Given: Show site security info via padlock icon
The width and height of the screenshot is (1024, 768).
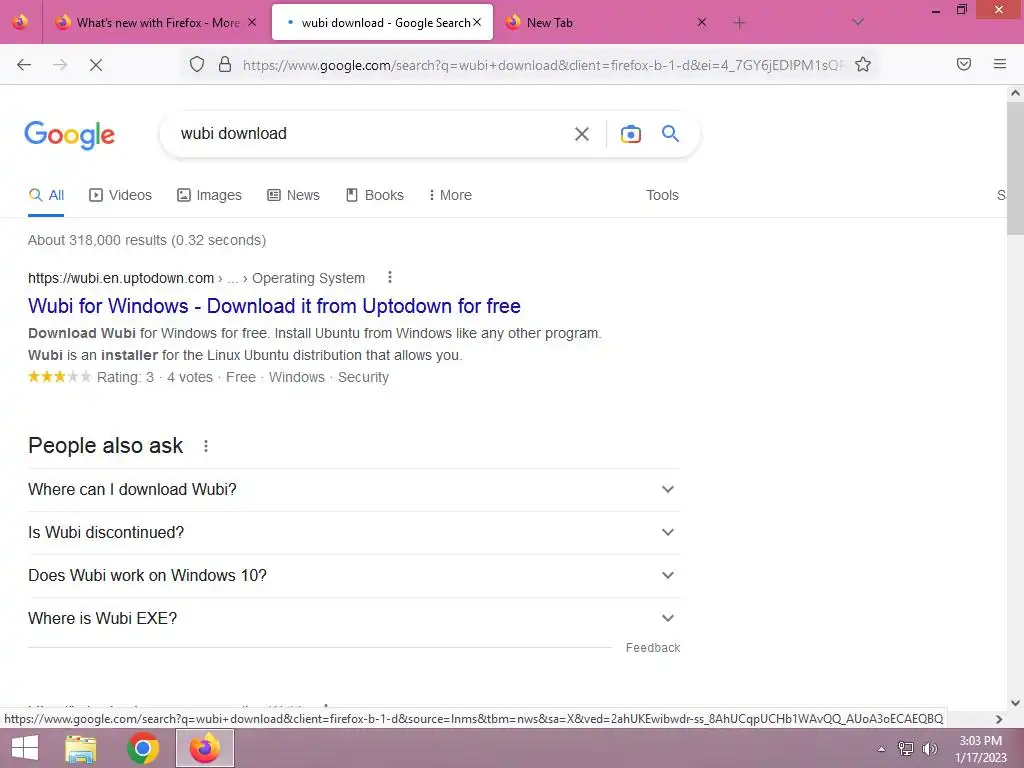Looking at the screenshot, I should click(x=225, y=64).
